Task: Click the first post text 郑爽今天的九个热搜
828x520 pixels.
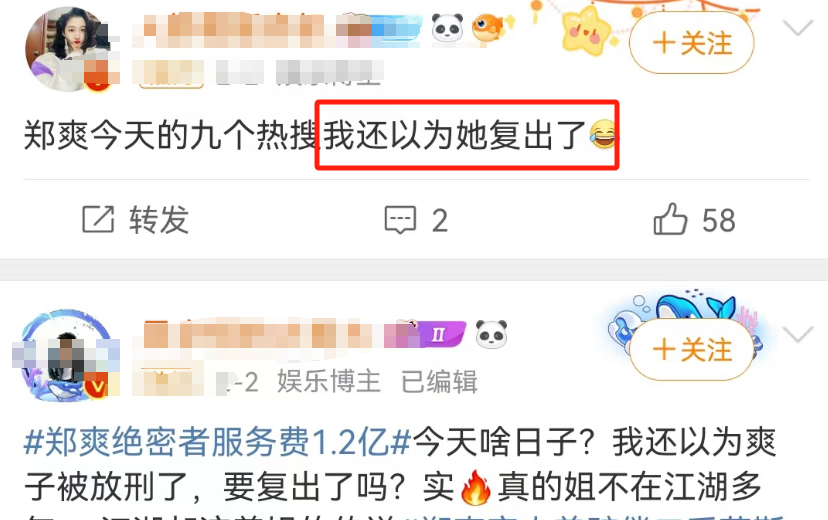Action: pyautogui.click(x=170, y=135)
